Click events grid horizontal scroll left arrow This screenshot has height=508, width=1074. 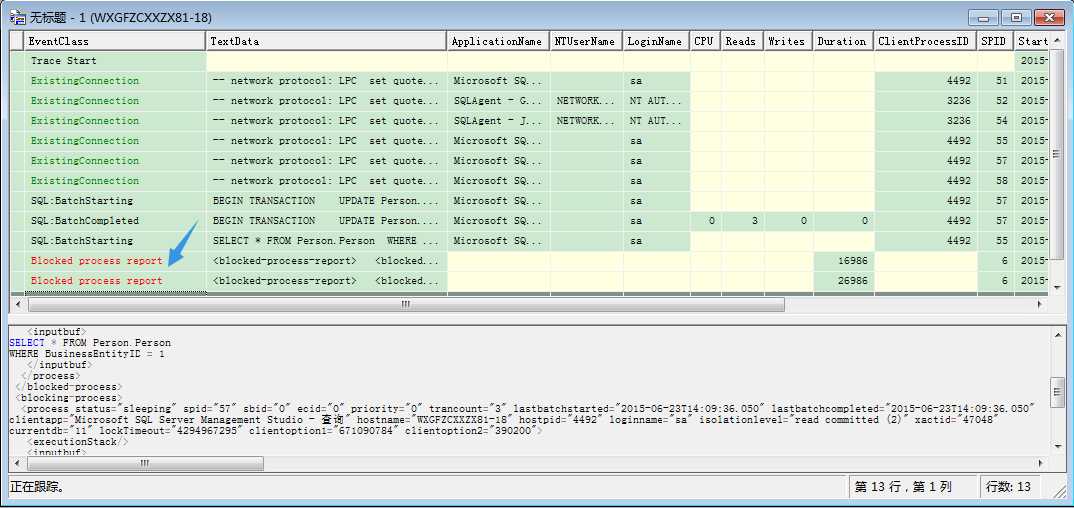[16, 304]
